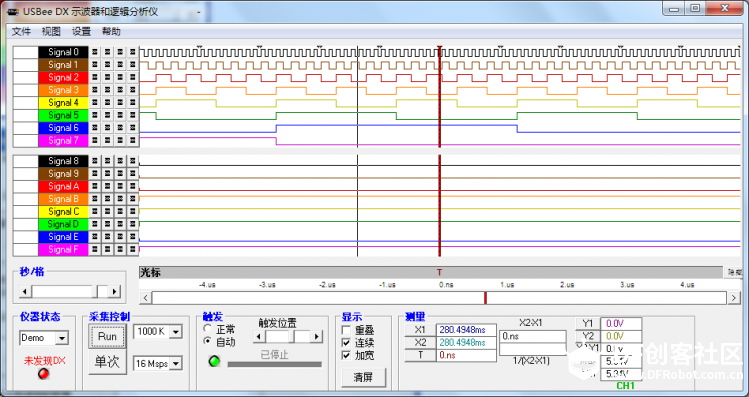
Task: Open the 帮助 menu
Action: tap(111, 32)
